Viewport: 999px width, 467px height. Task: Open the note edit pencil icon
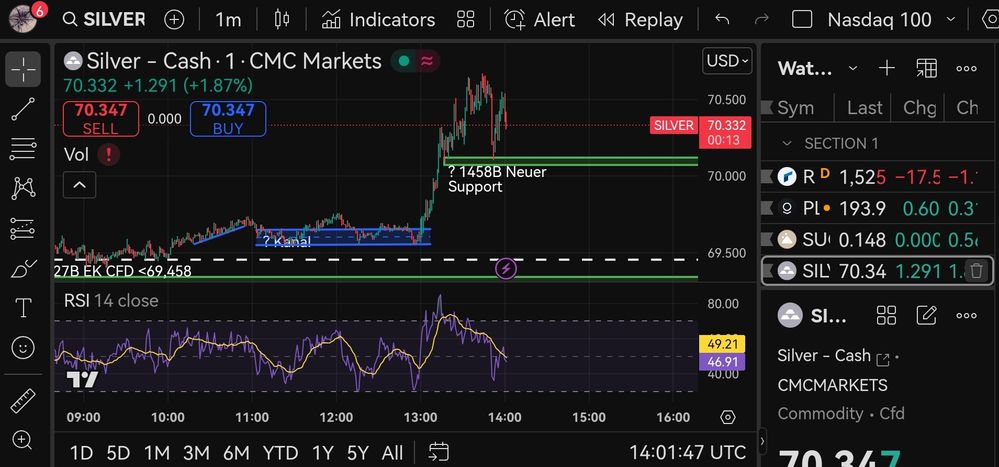[926, 315]
